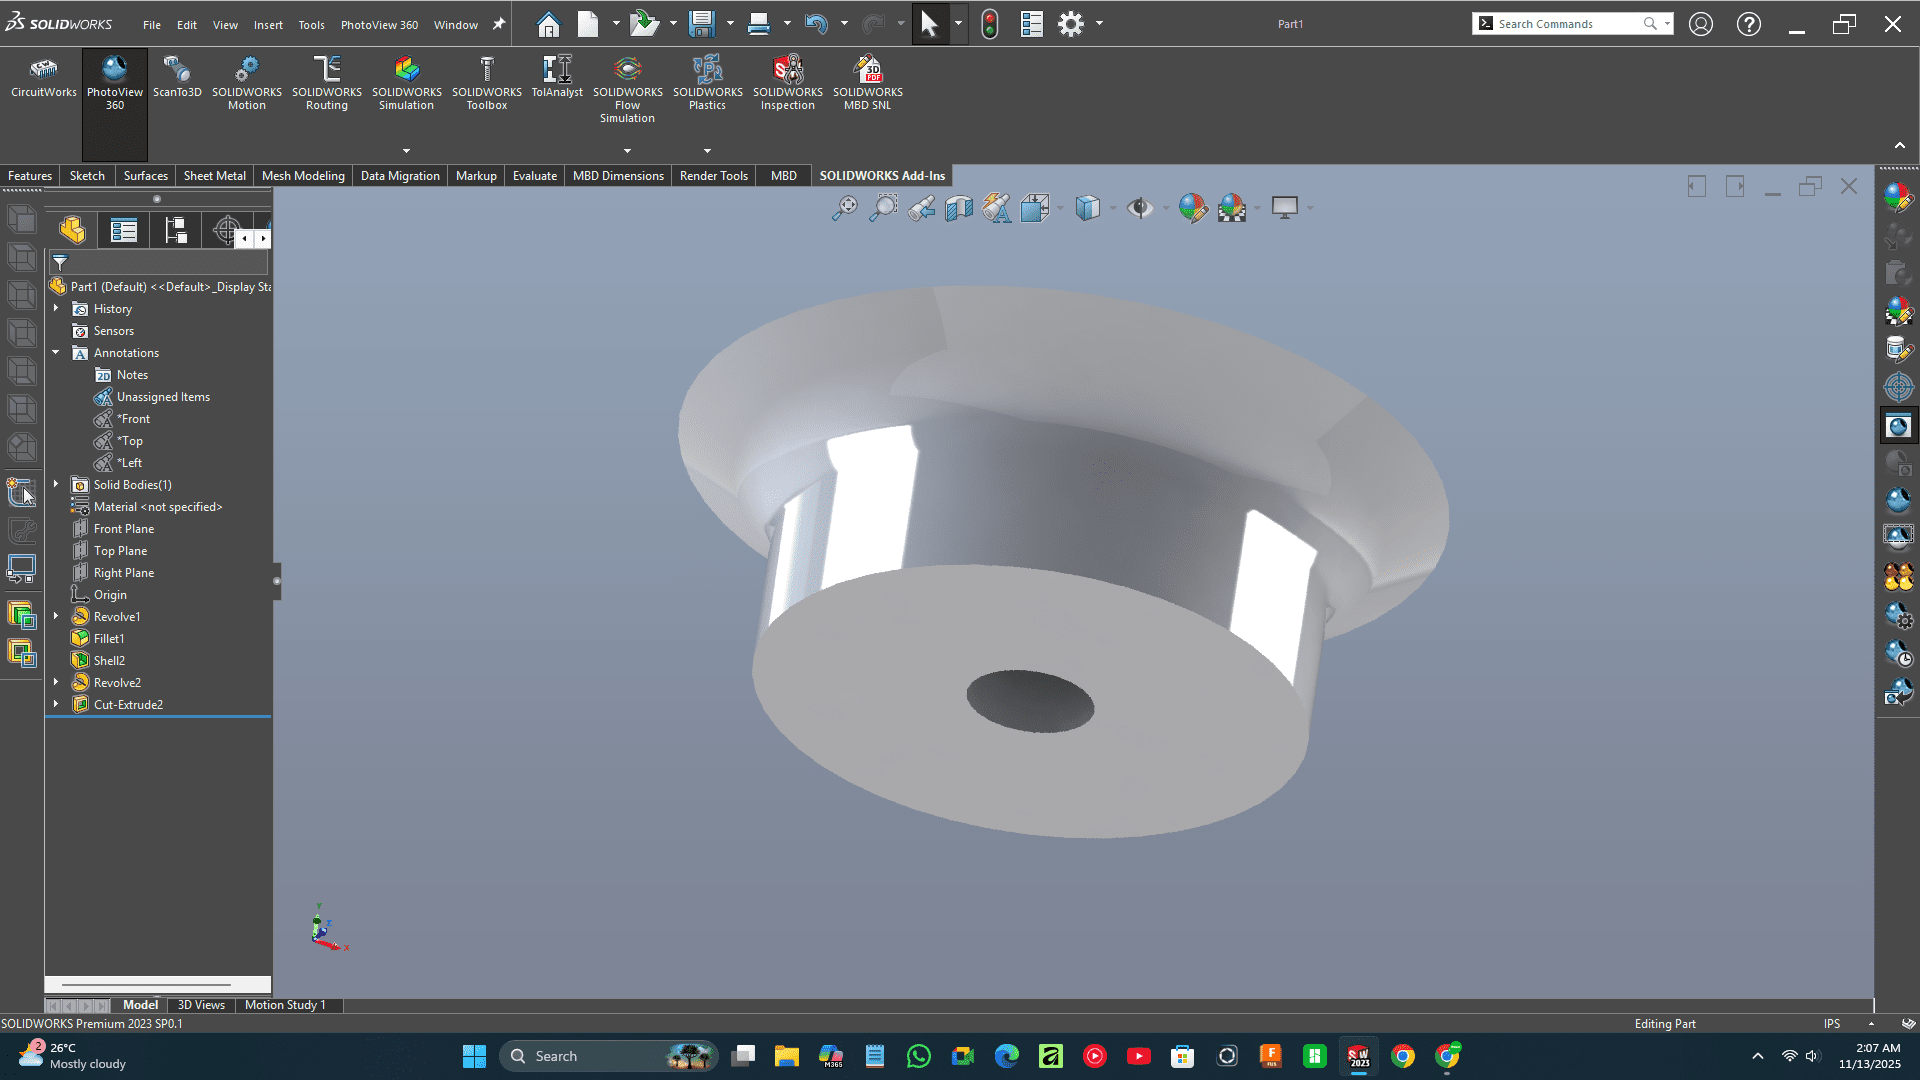Screen dimensions: 1920x1080
Task: Open the Sketch ribbon tab
Action: tap(87, 176)
